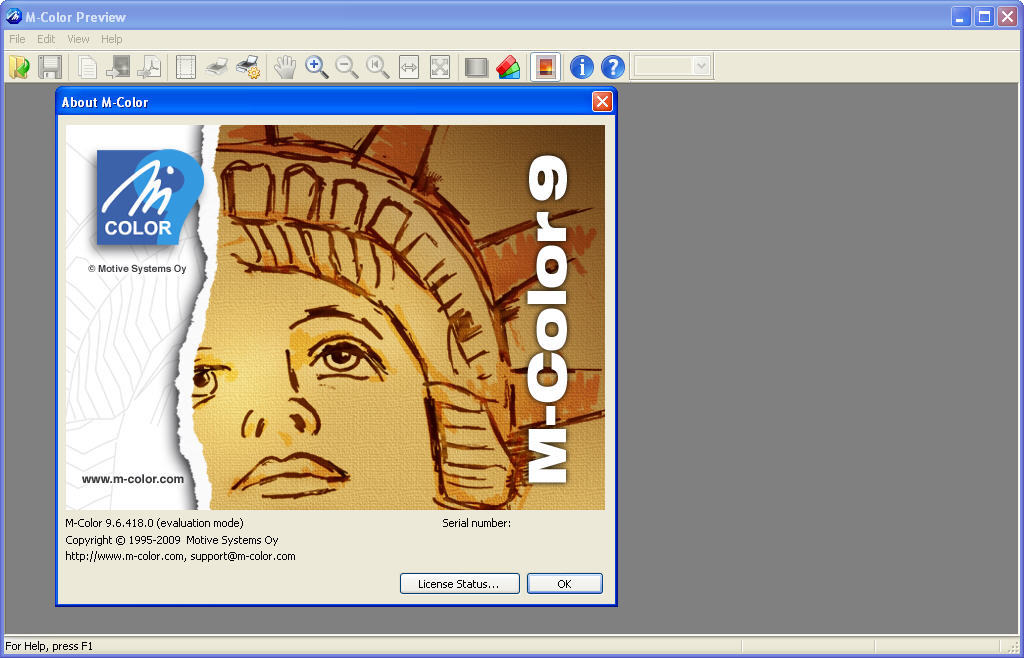
Task: Select the Copy page icon
Action: (86, 67)
